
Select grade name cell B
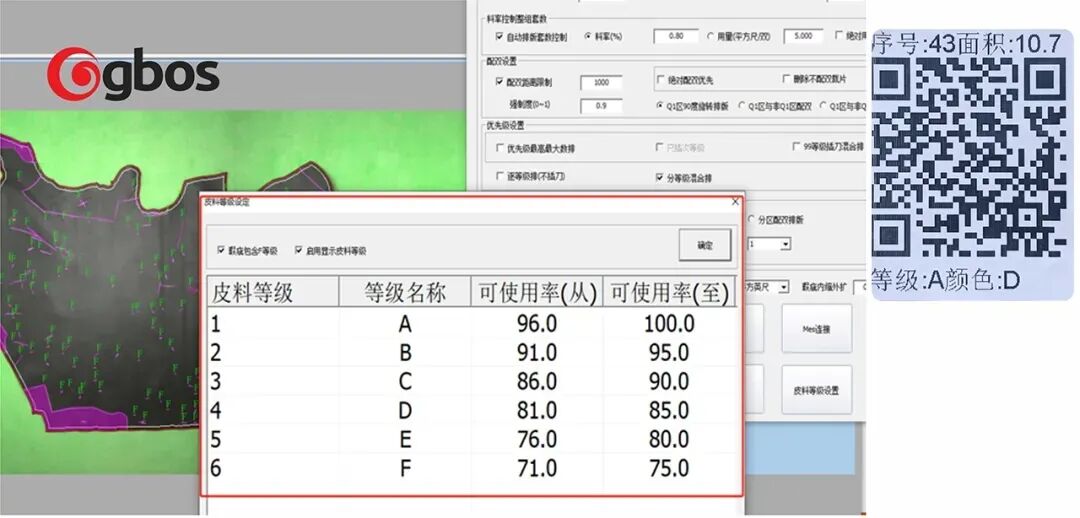(x=405, y=353)
